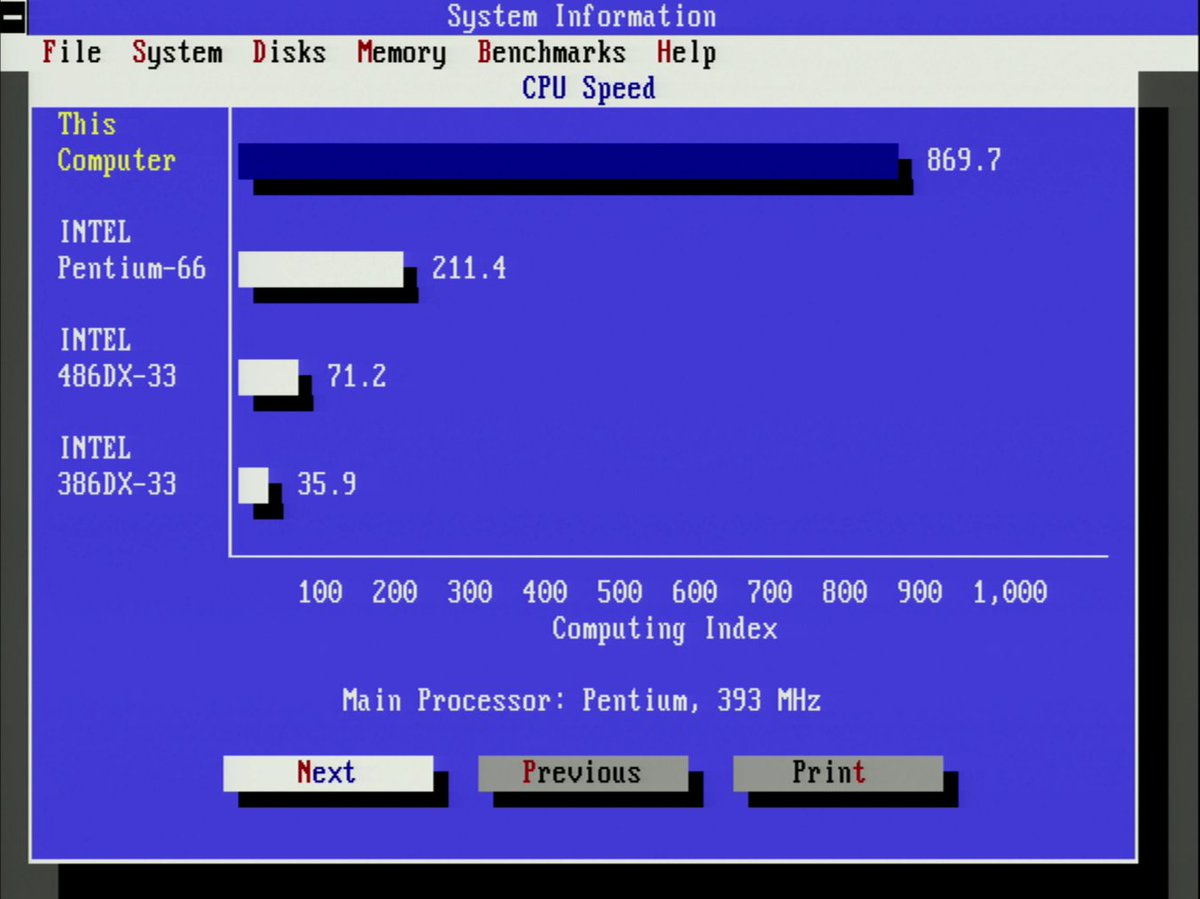
Task: Open the Benchmarks menu
Action: coord(552,52)
